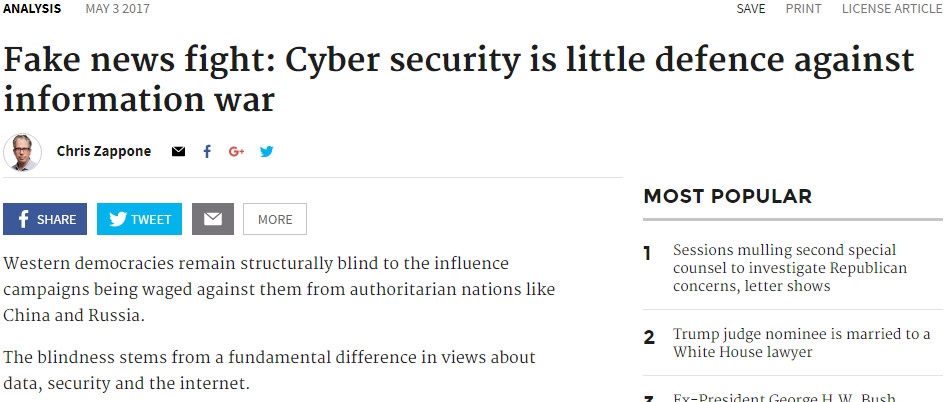Click PRINT in the article tools

pyautogui.click(x=804, y=8)
